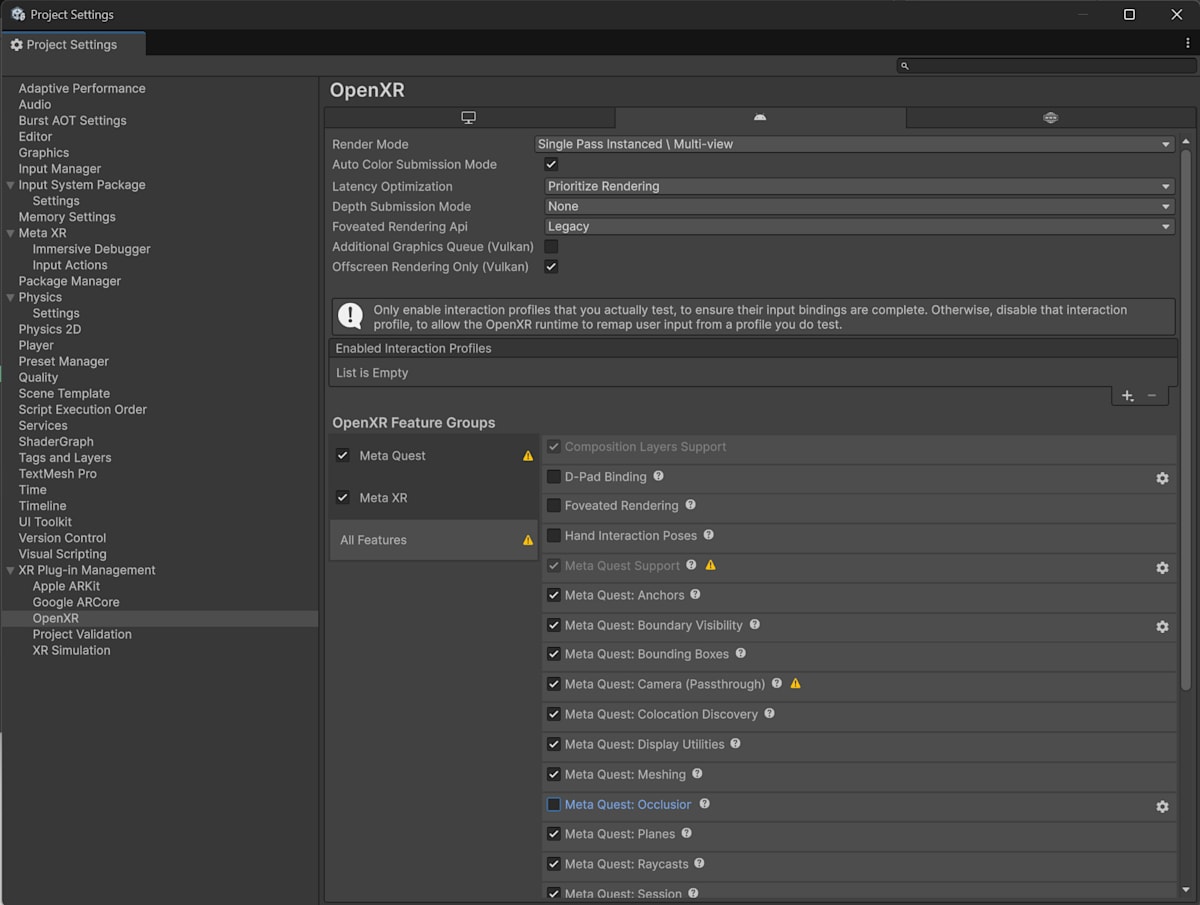
Task: Switch to the Android platform tab
Action: [x=760, y=118]
